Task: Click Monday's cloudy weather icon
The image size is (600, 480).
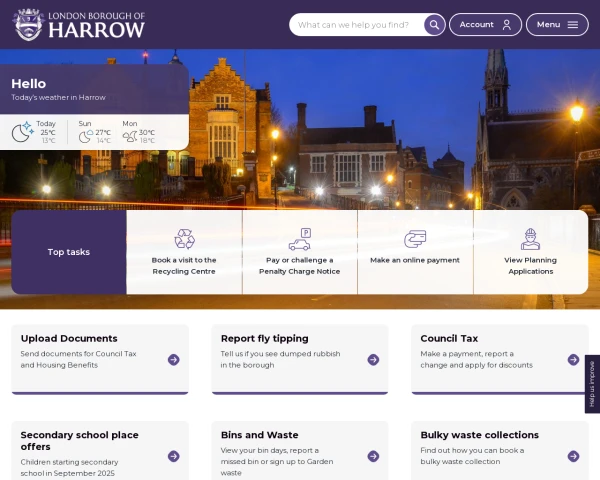Action: pos(130,136)
